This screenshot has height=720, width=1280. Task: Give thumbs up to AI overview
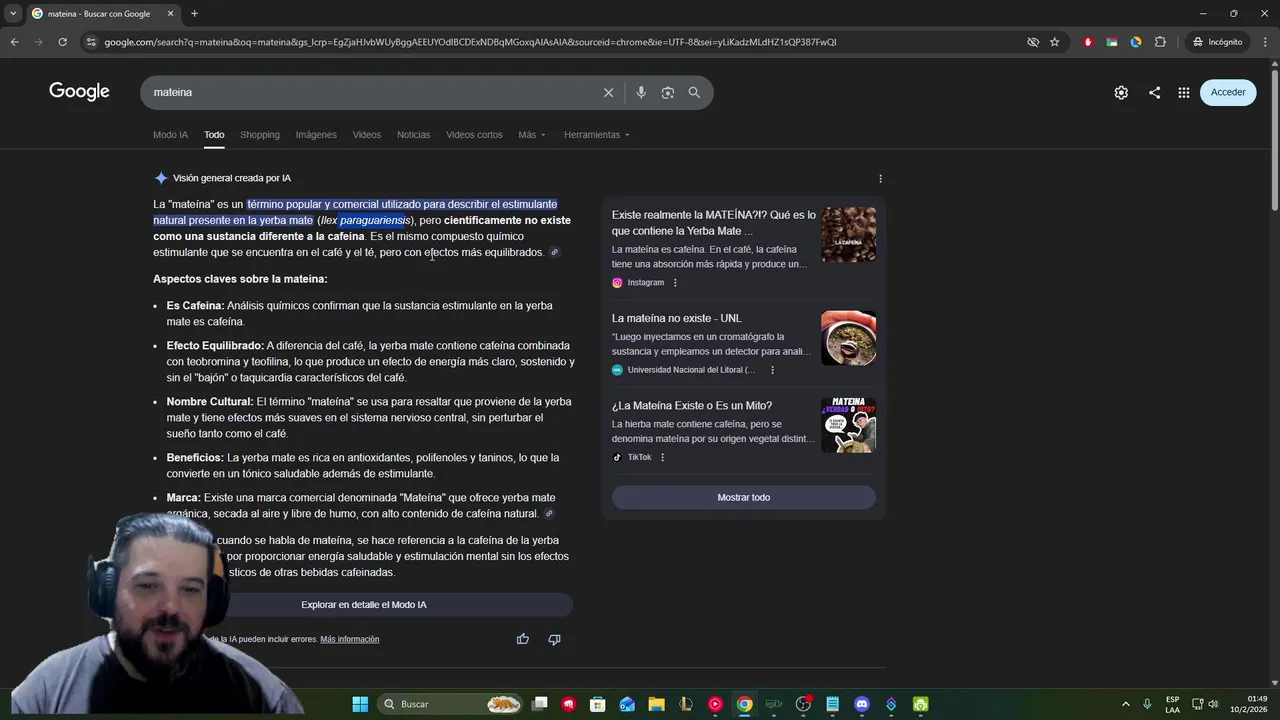[522, 639]
